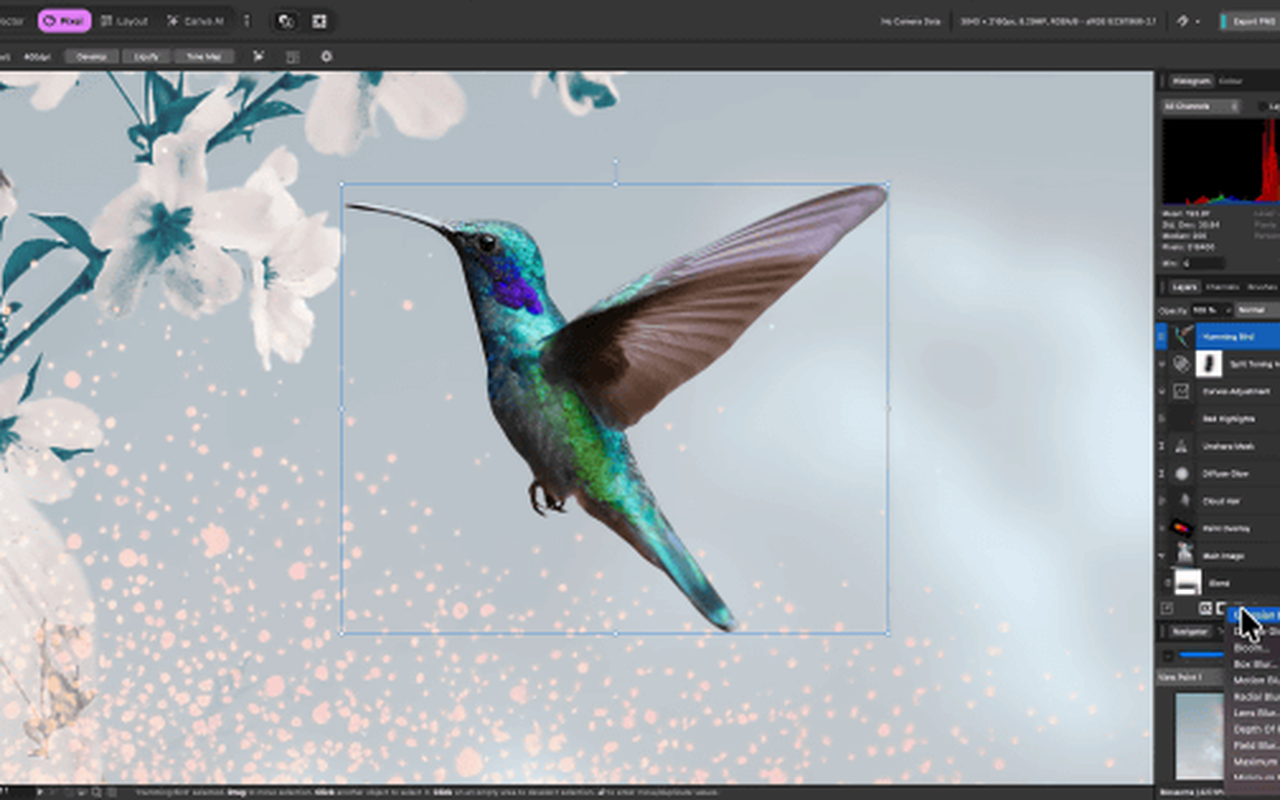Collapse the Main Image layer group
Screen dimensions: 1280x800
[1162, 555]
